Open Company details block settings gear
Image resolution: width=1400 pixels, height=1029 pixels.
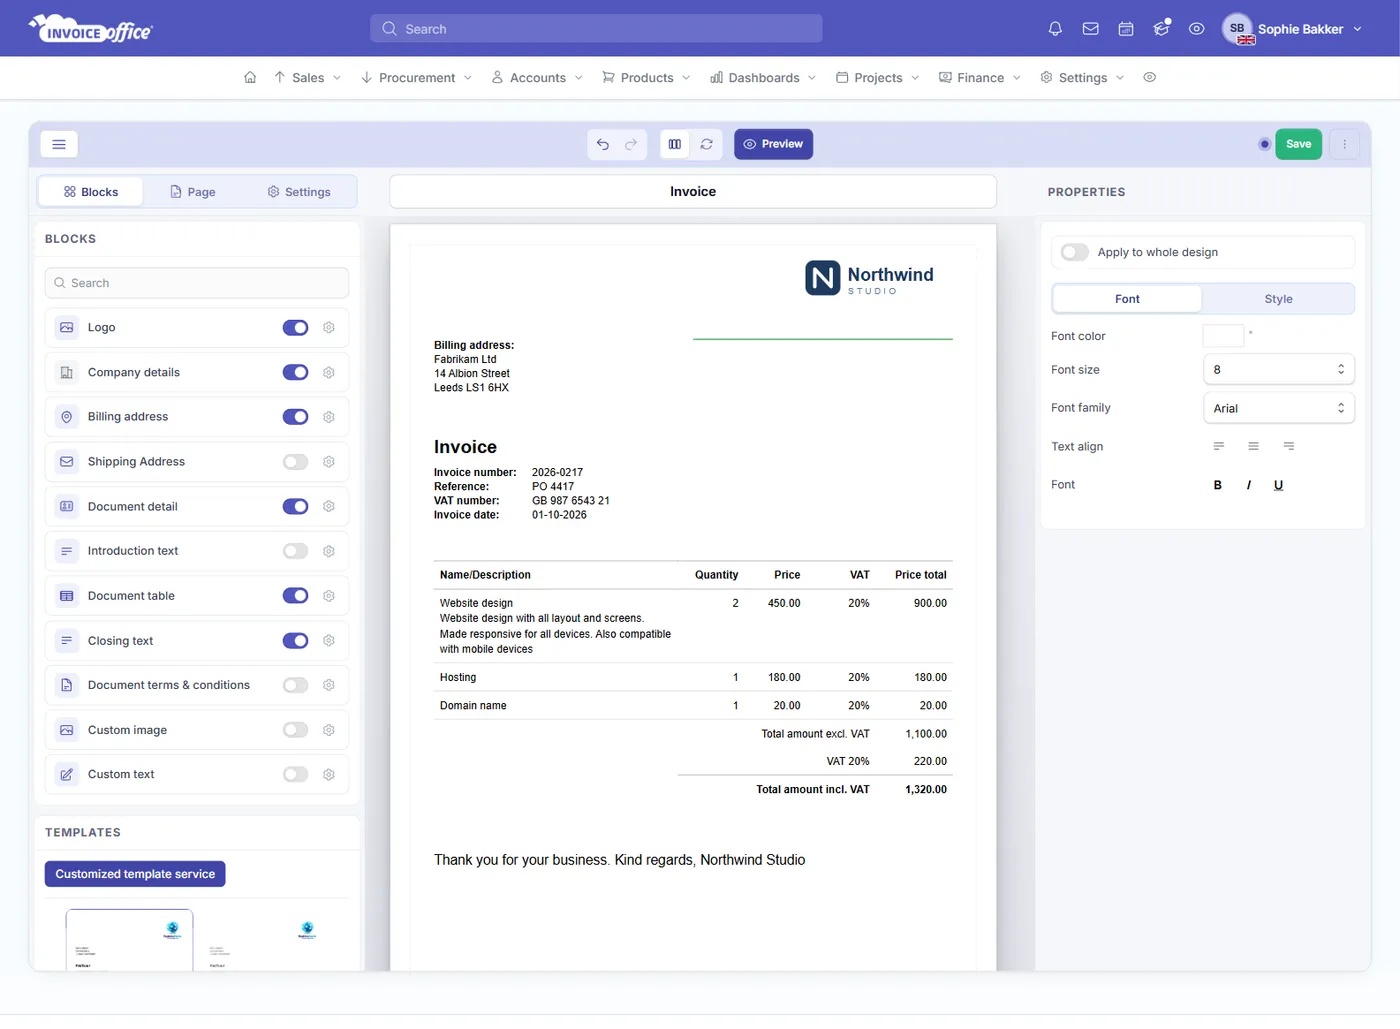tap(329, 372)
